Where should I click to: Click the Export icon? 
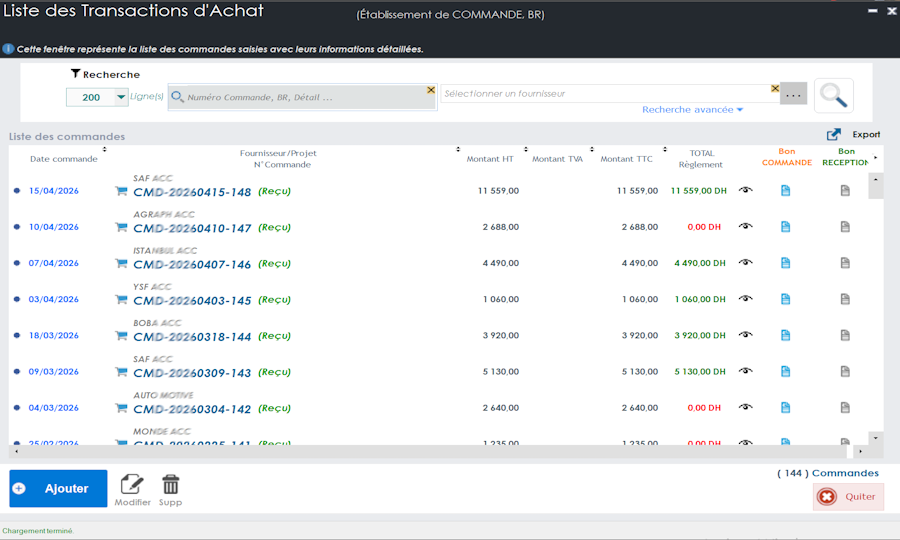(x=833, y=134)
